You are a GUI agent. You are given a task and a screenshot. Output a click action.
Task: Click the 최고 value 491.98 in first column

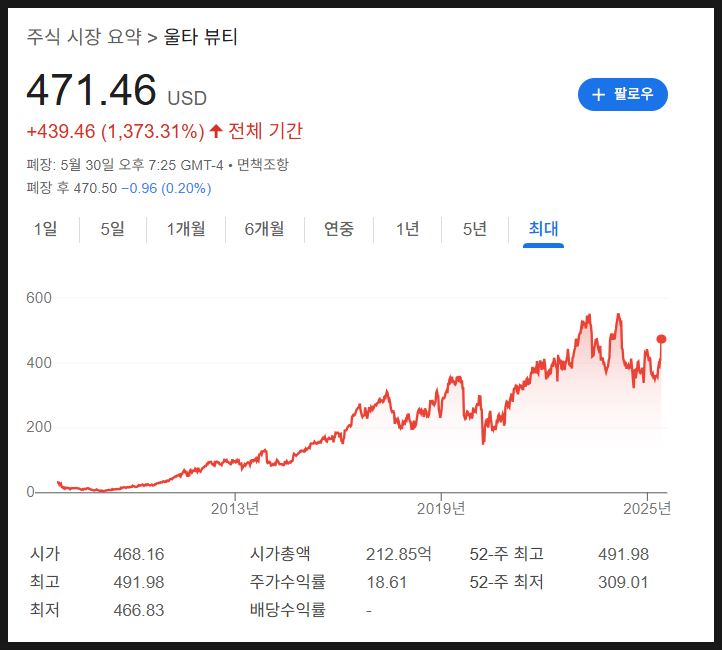pos(139,582)
